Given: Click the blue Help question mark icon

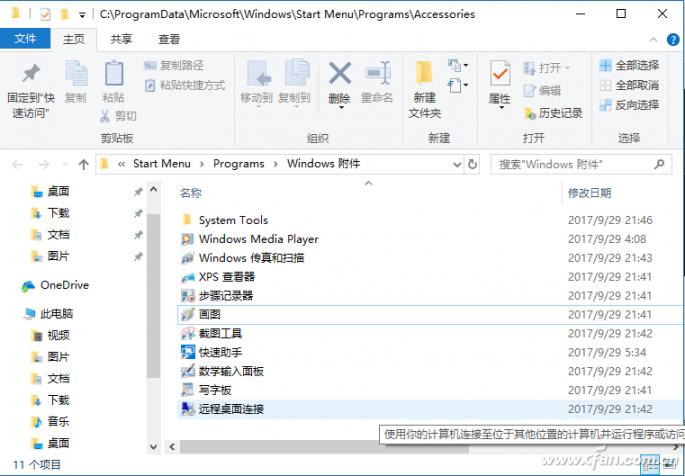Looking at the screenshot, I should [x=673, y=40].
